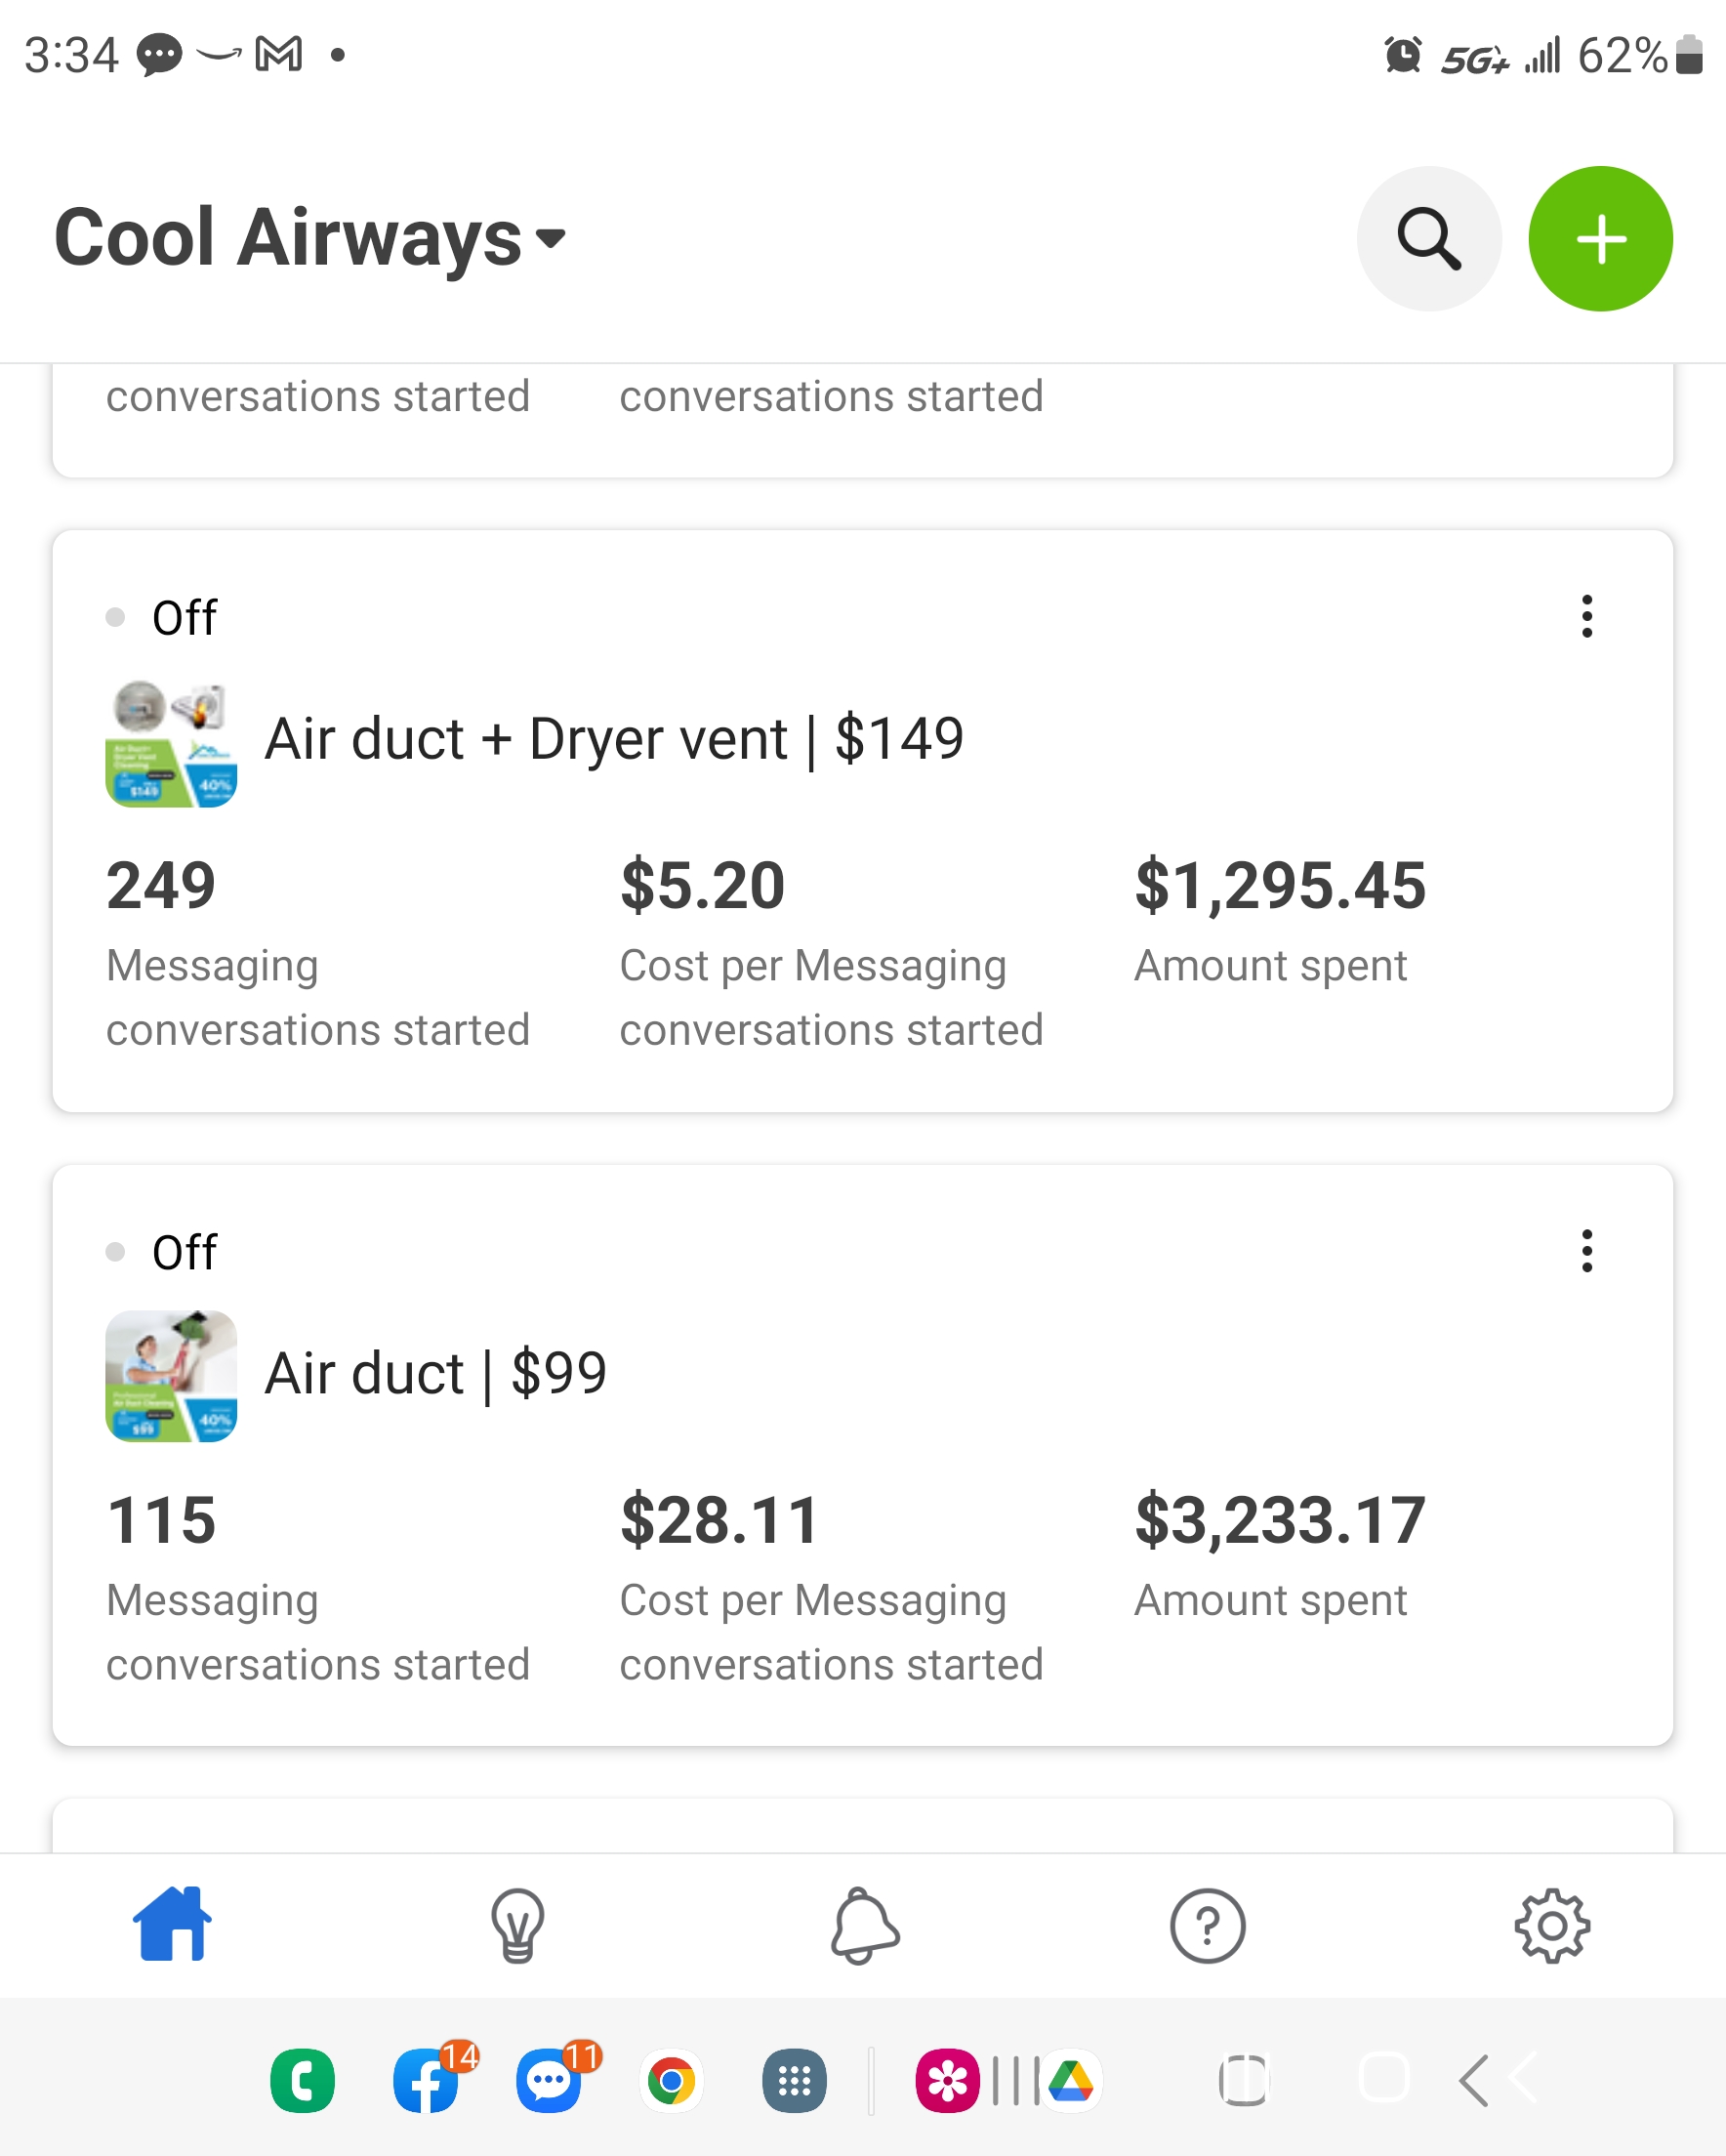Open the Air duct | $99 campaign title
This screenshot has height=2156, width=1726.
click(435, 1373)
